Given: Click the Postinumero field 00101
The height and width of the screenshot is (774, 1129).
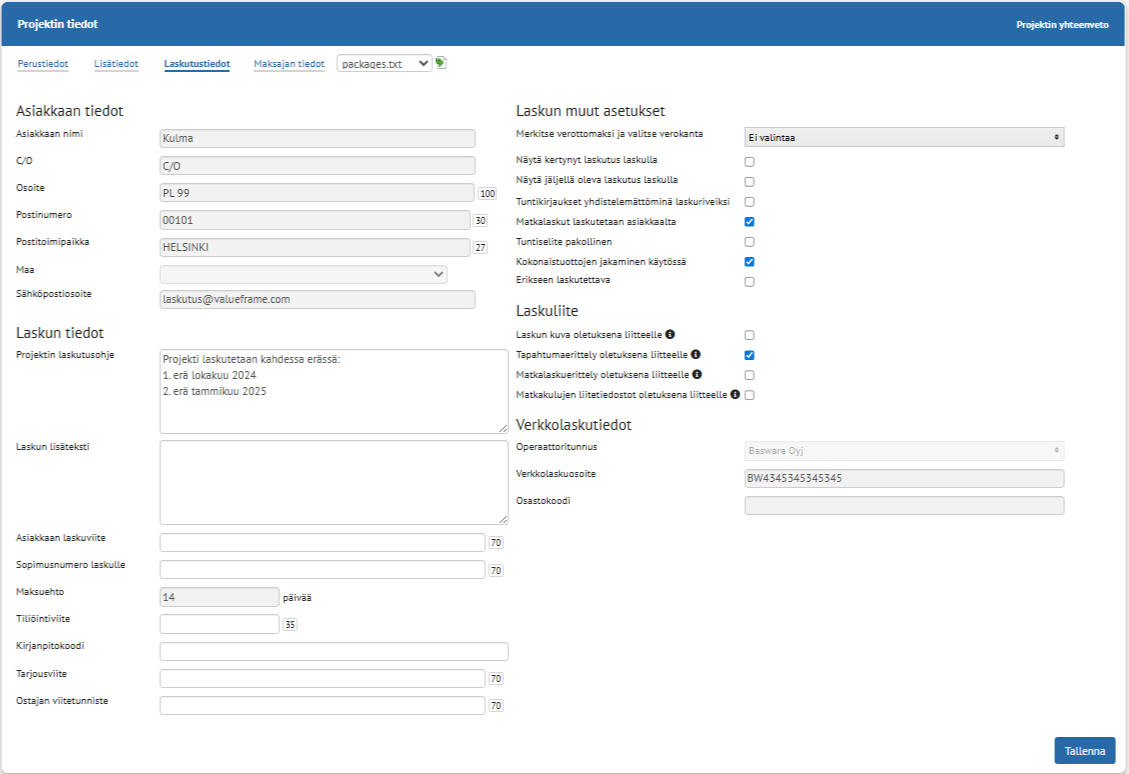Looking at the screenshot, I should [x=315, y=220].
